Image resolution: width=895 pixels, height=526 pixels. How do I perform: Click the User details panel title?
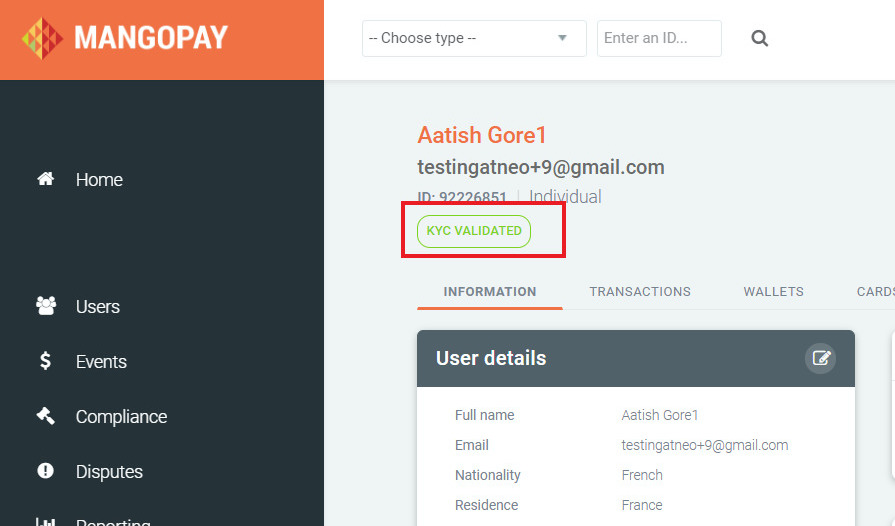point(491,358)
